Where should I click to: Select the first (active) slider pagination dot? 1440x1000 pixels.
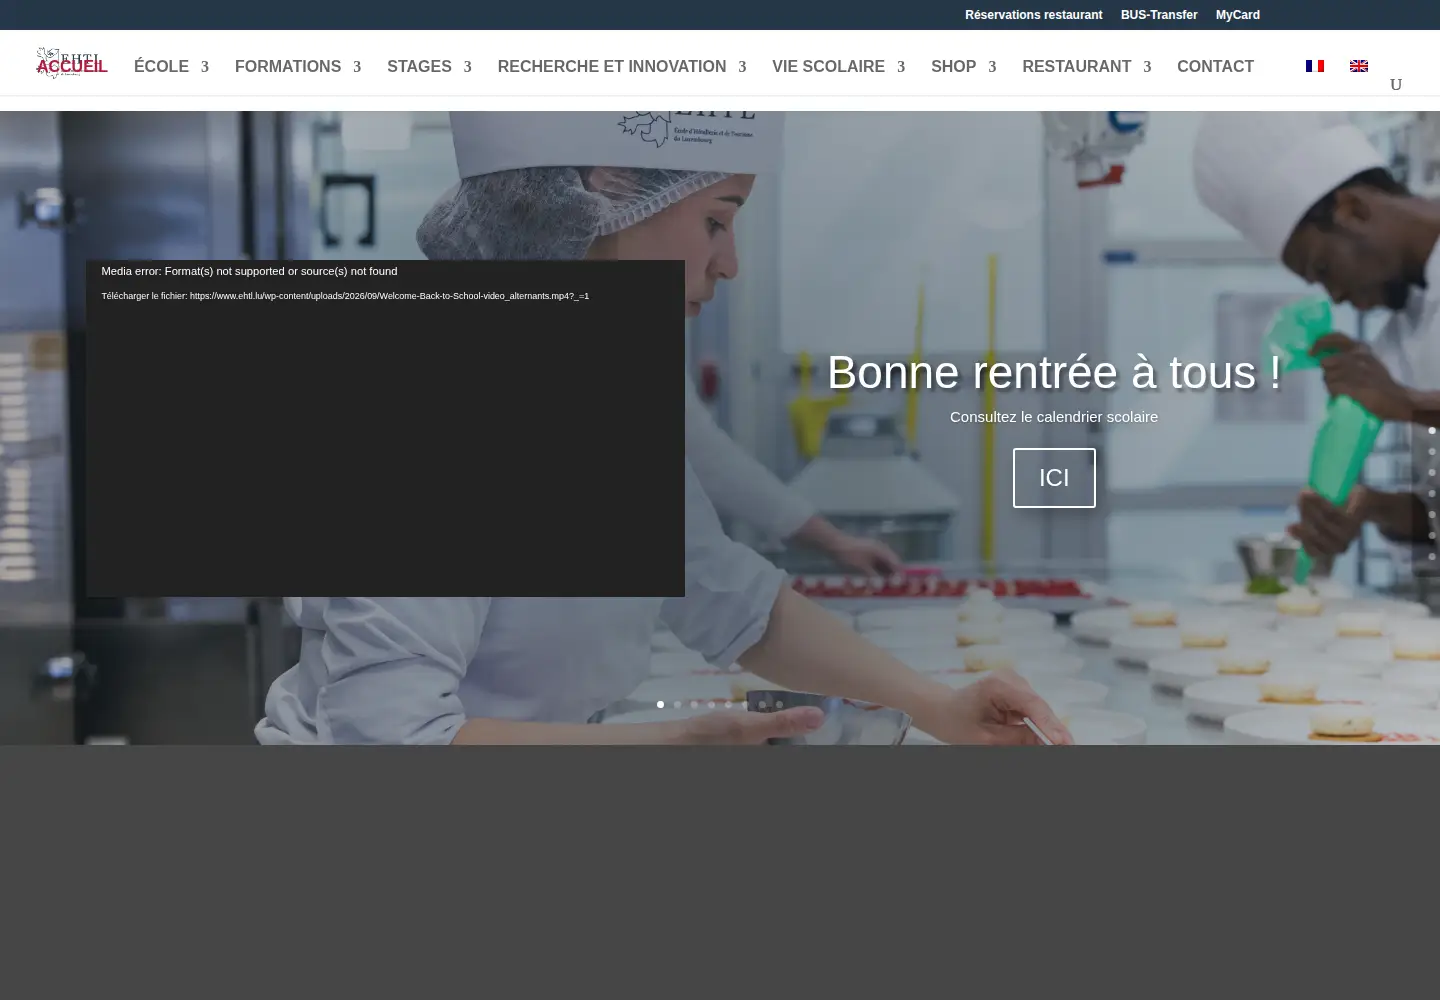click(660, 704)
